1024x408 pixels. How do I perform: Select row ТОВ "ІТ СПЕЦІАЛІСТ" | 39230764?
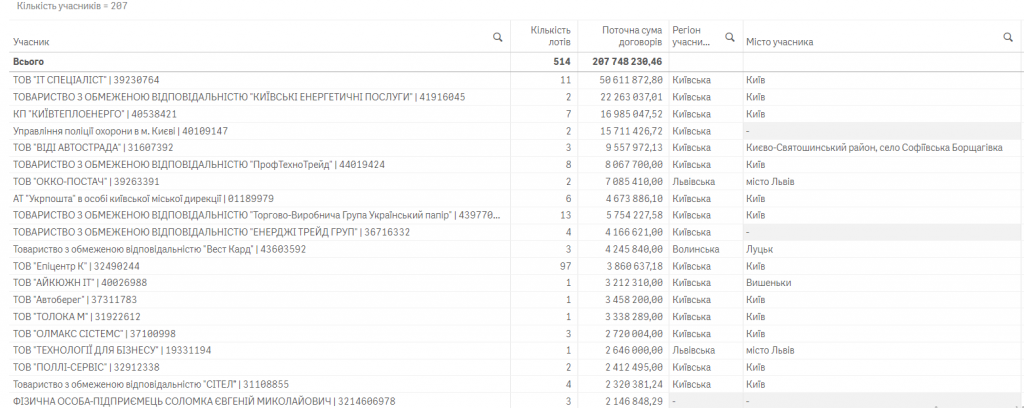[86, 80]
